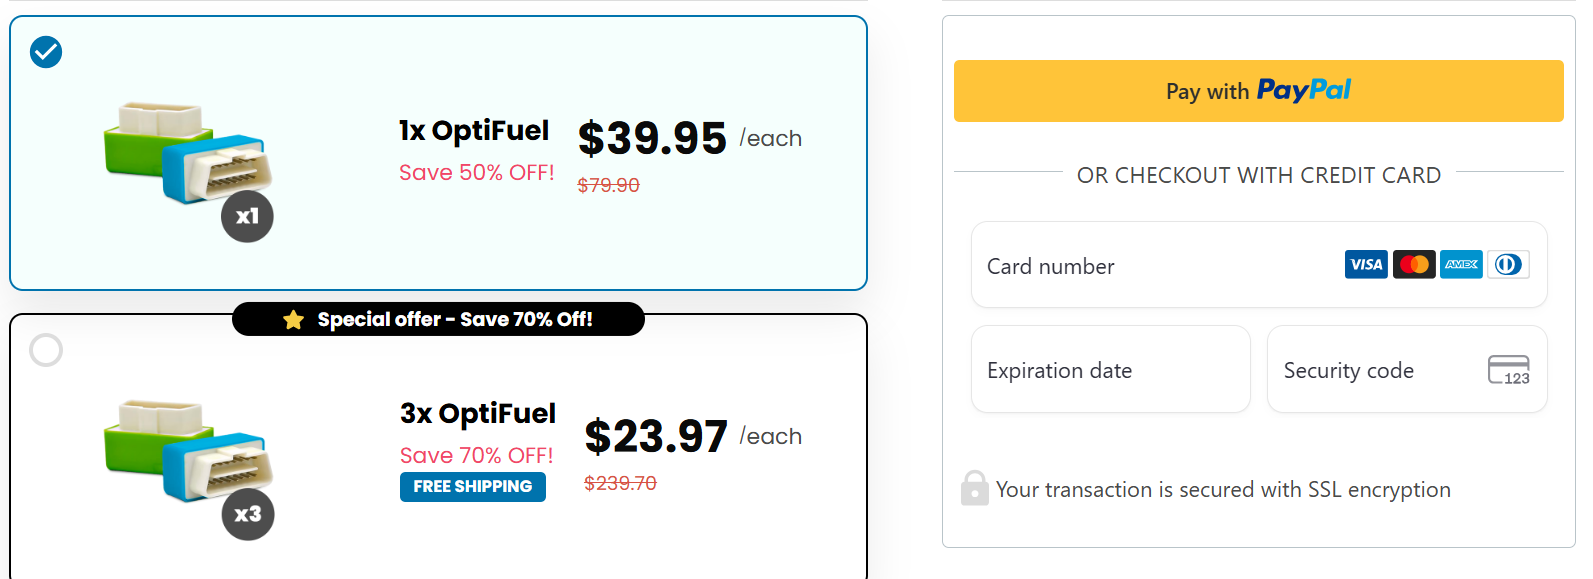Click the $39.95 price text
Screen dimensions: 1593x579
[x=652, y=138]
